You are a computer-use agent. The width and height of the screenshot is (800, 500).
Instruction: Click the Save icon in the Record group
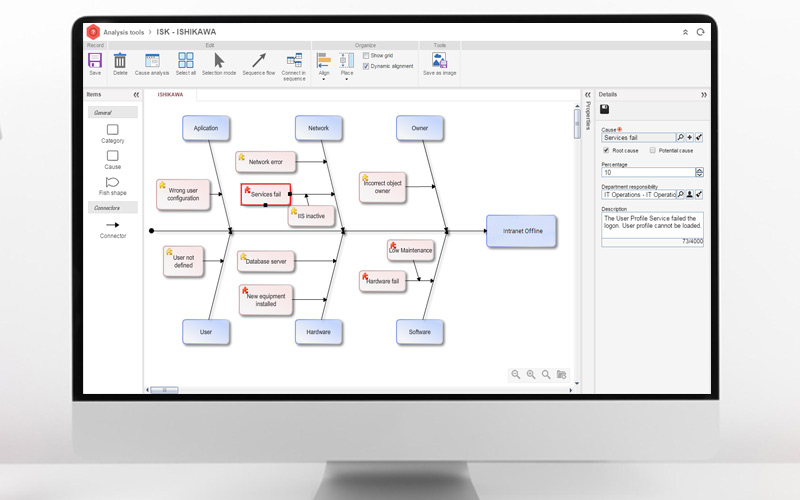95,60
